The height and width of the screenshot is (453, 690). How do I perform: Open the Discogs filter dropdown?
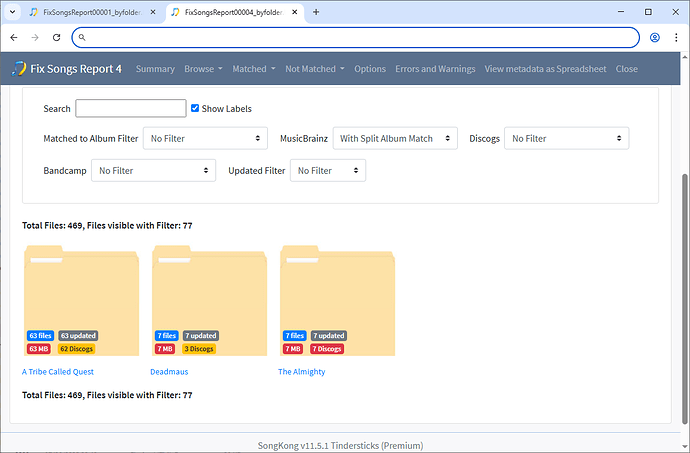567,138
